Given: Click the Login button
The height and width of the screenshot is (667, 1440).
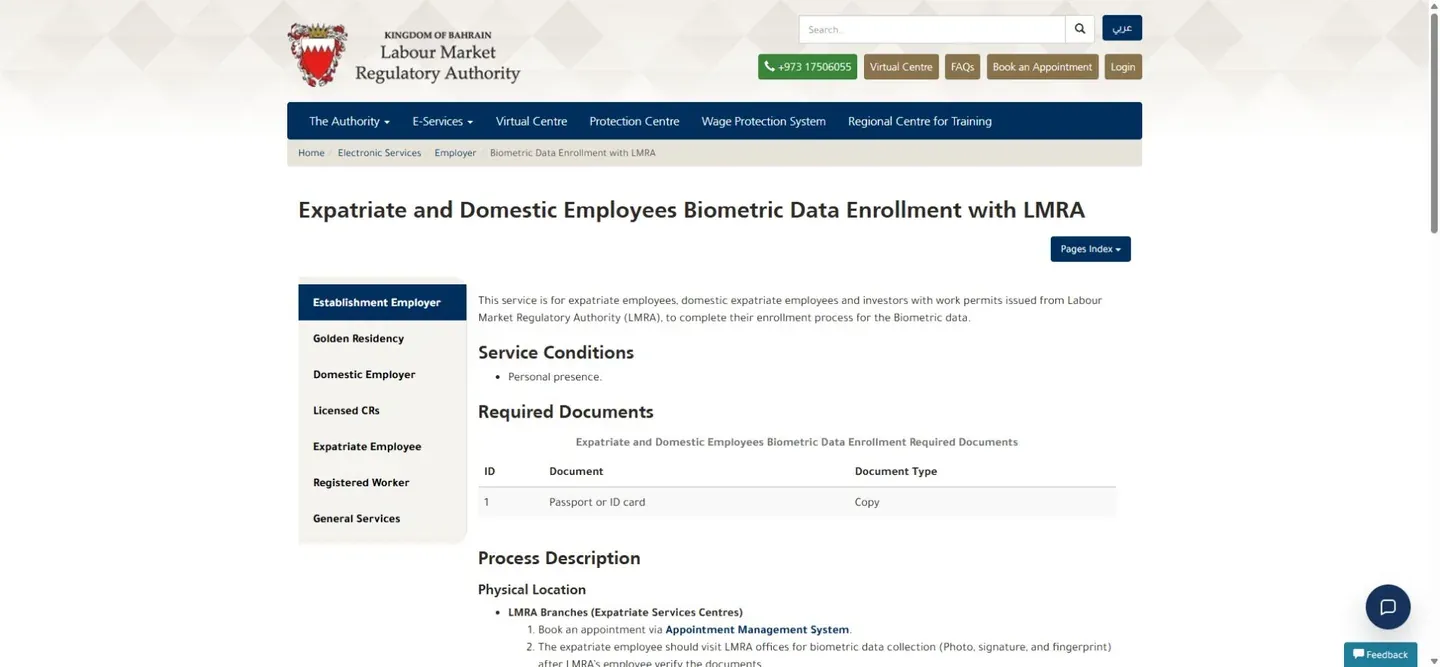Looking at the screenshot, I should point(1123,67).
